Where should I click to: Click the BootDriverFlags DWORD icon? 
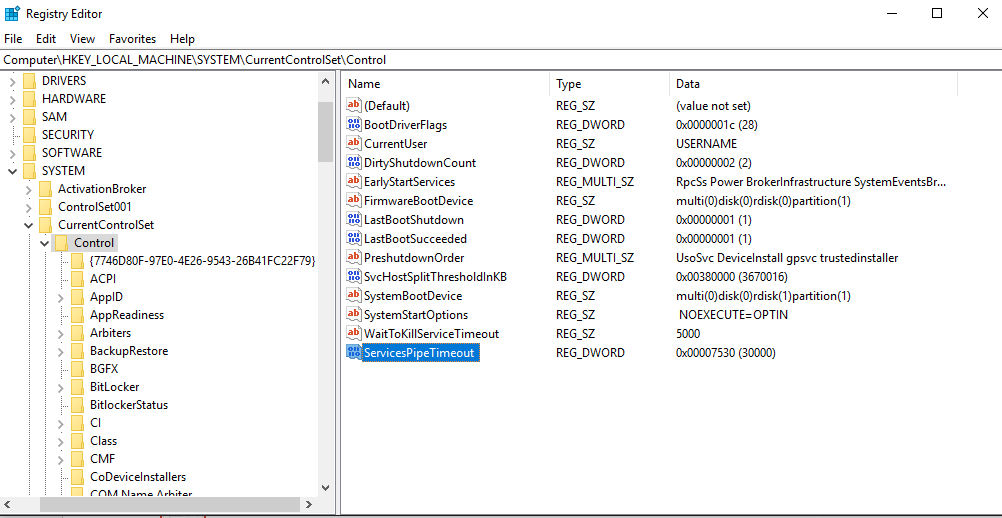(x=353, y=125)
